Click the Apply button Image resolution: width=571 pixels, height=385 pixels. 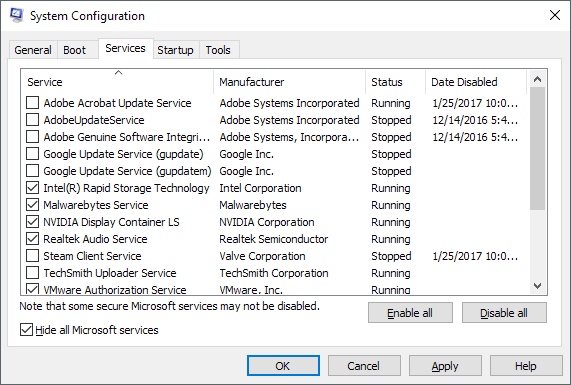tap(445, 366)
